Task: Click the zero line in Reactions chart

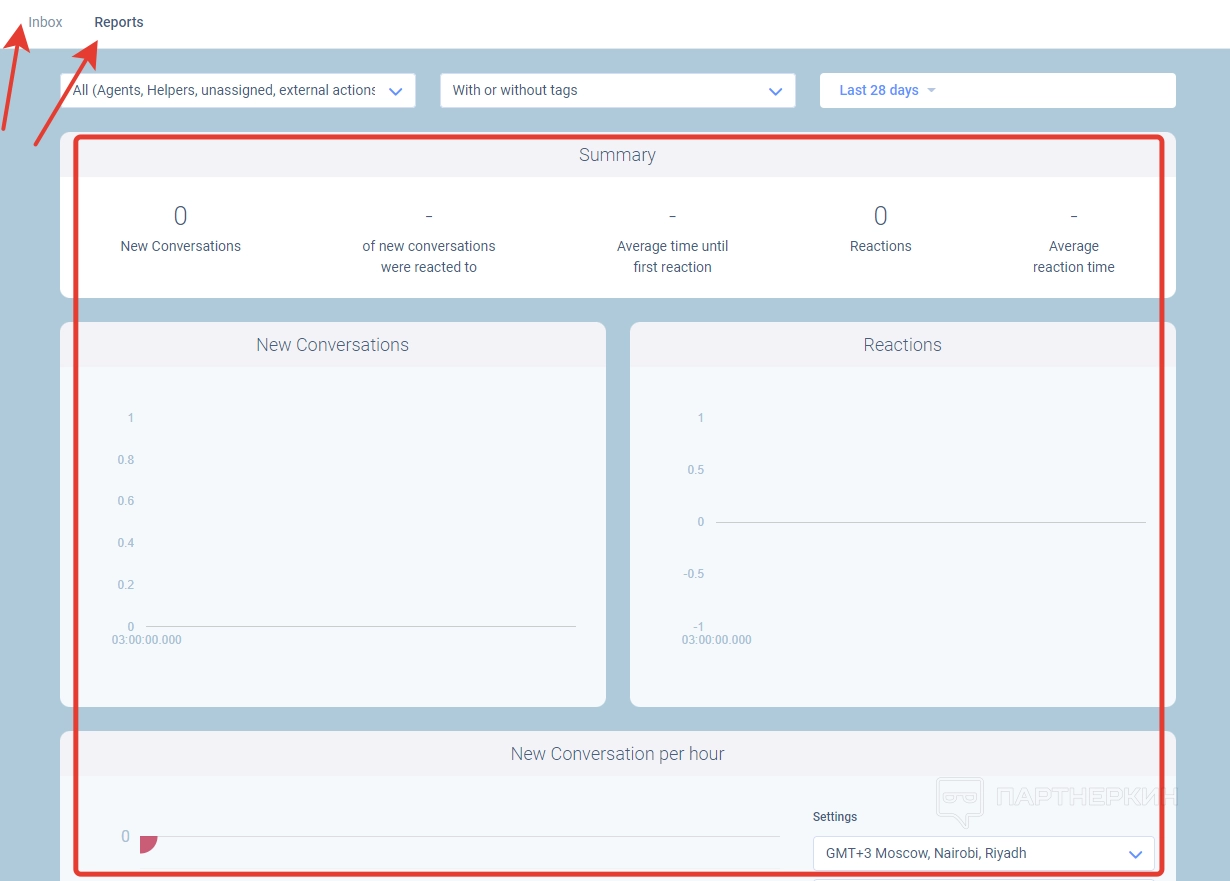Action: pyautogui.click(x=930, y=522)
